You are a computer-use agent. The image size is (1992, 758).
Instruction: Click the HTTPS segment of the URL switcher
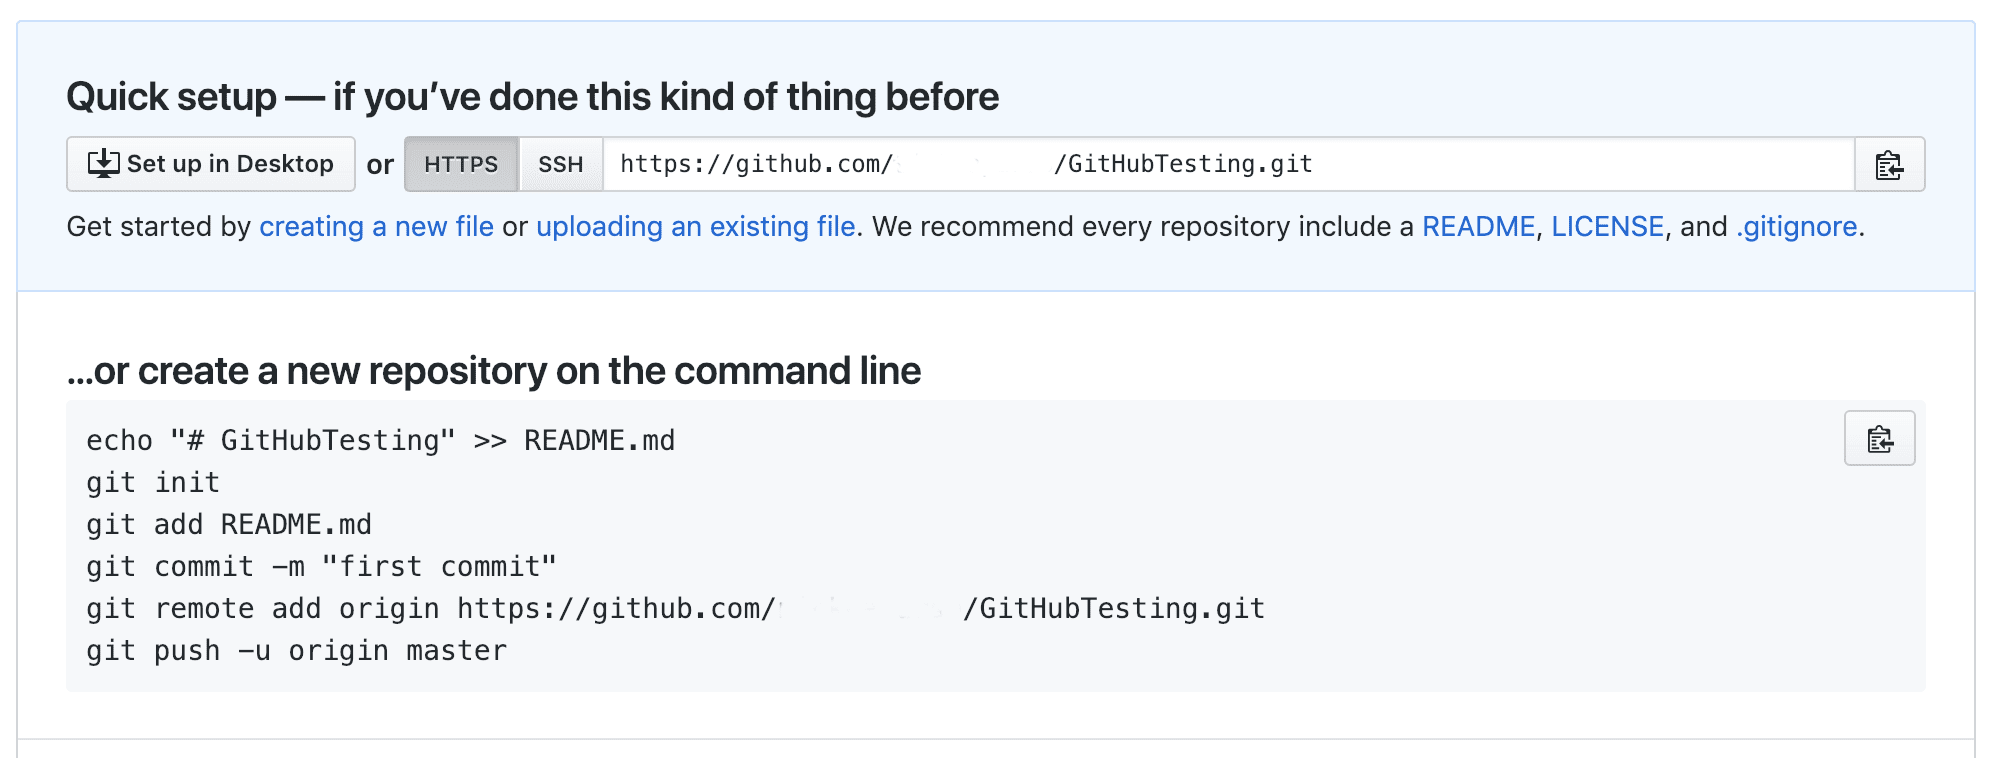[x=461, y=164]
